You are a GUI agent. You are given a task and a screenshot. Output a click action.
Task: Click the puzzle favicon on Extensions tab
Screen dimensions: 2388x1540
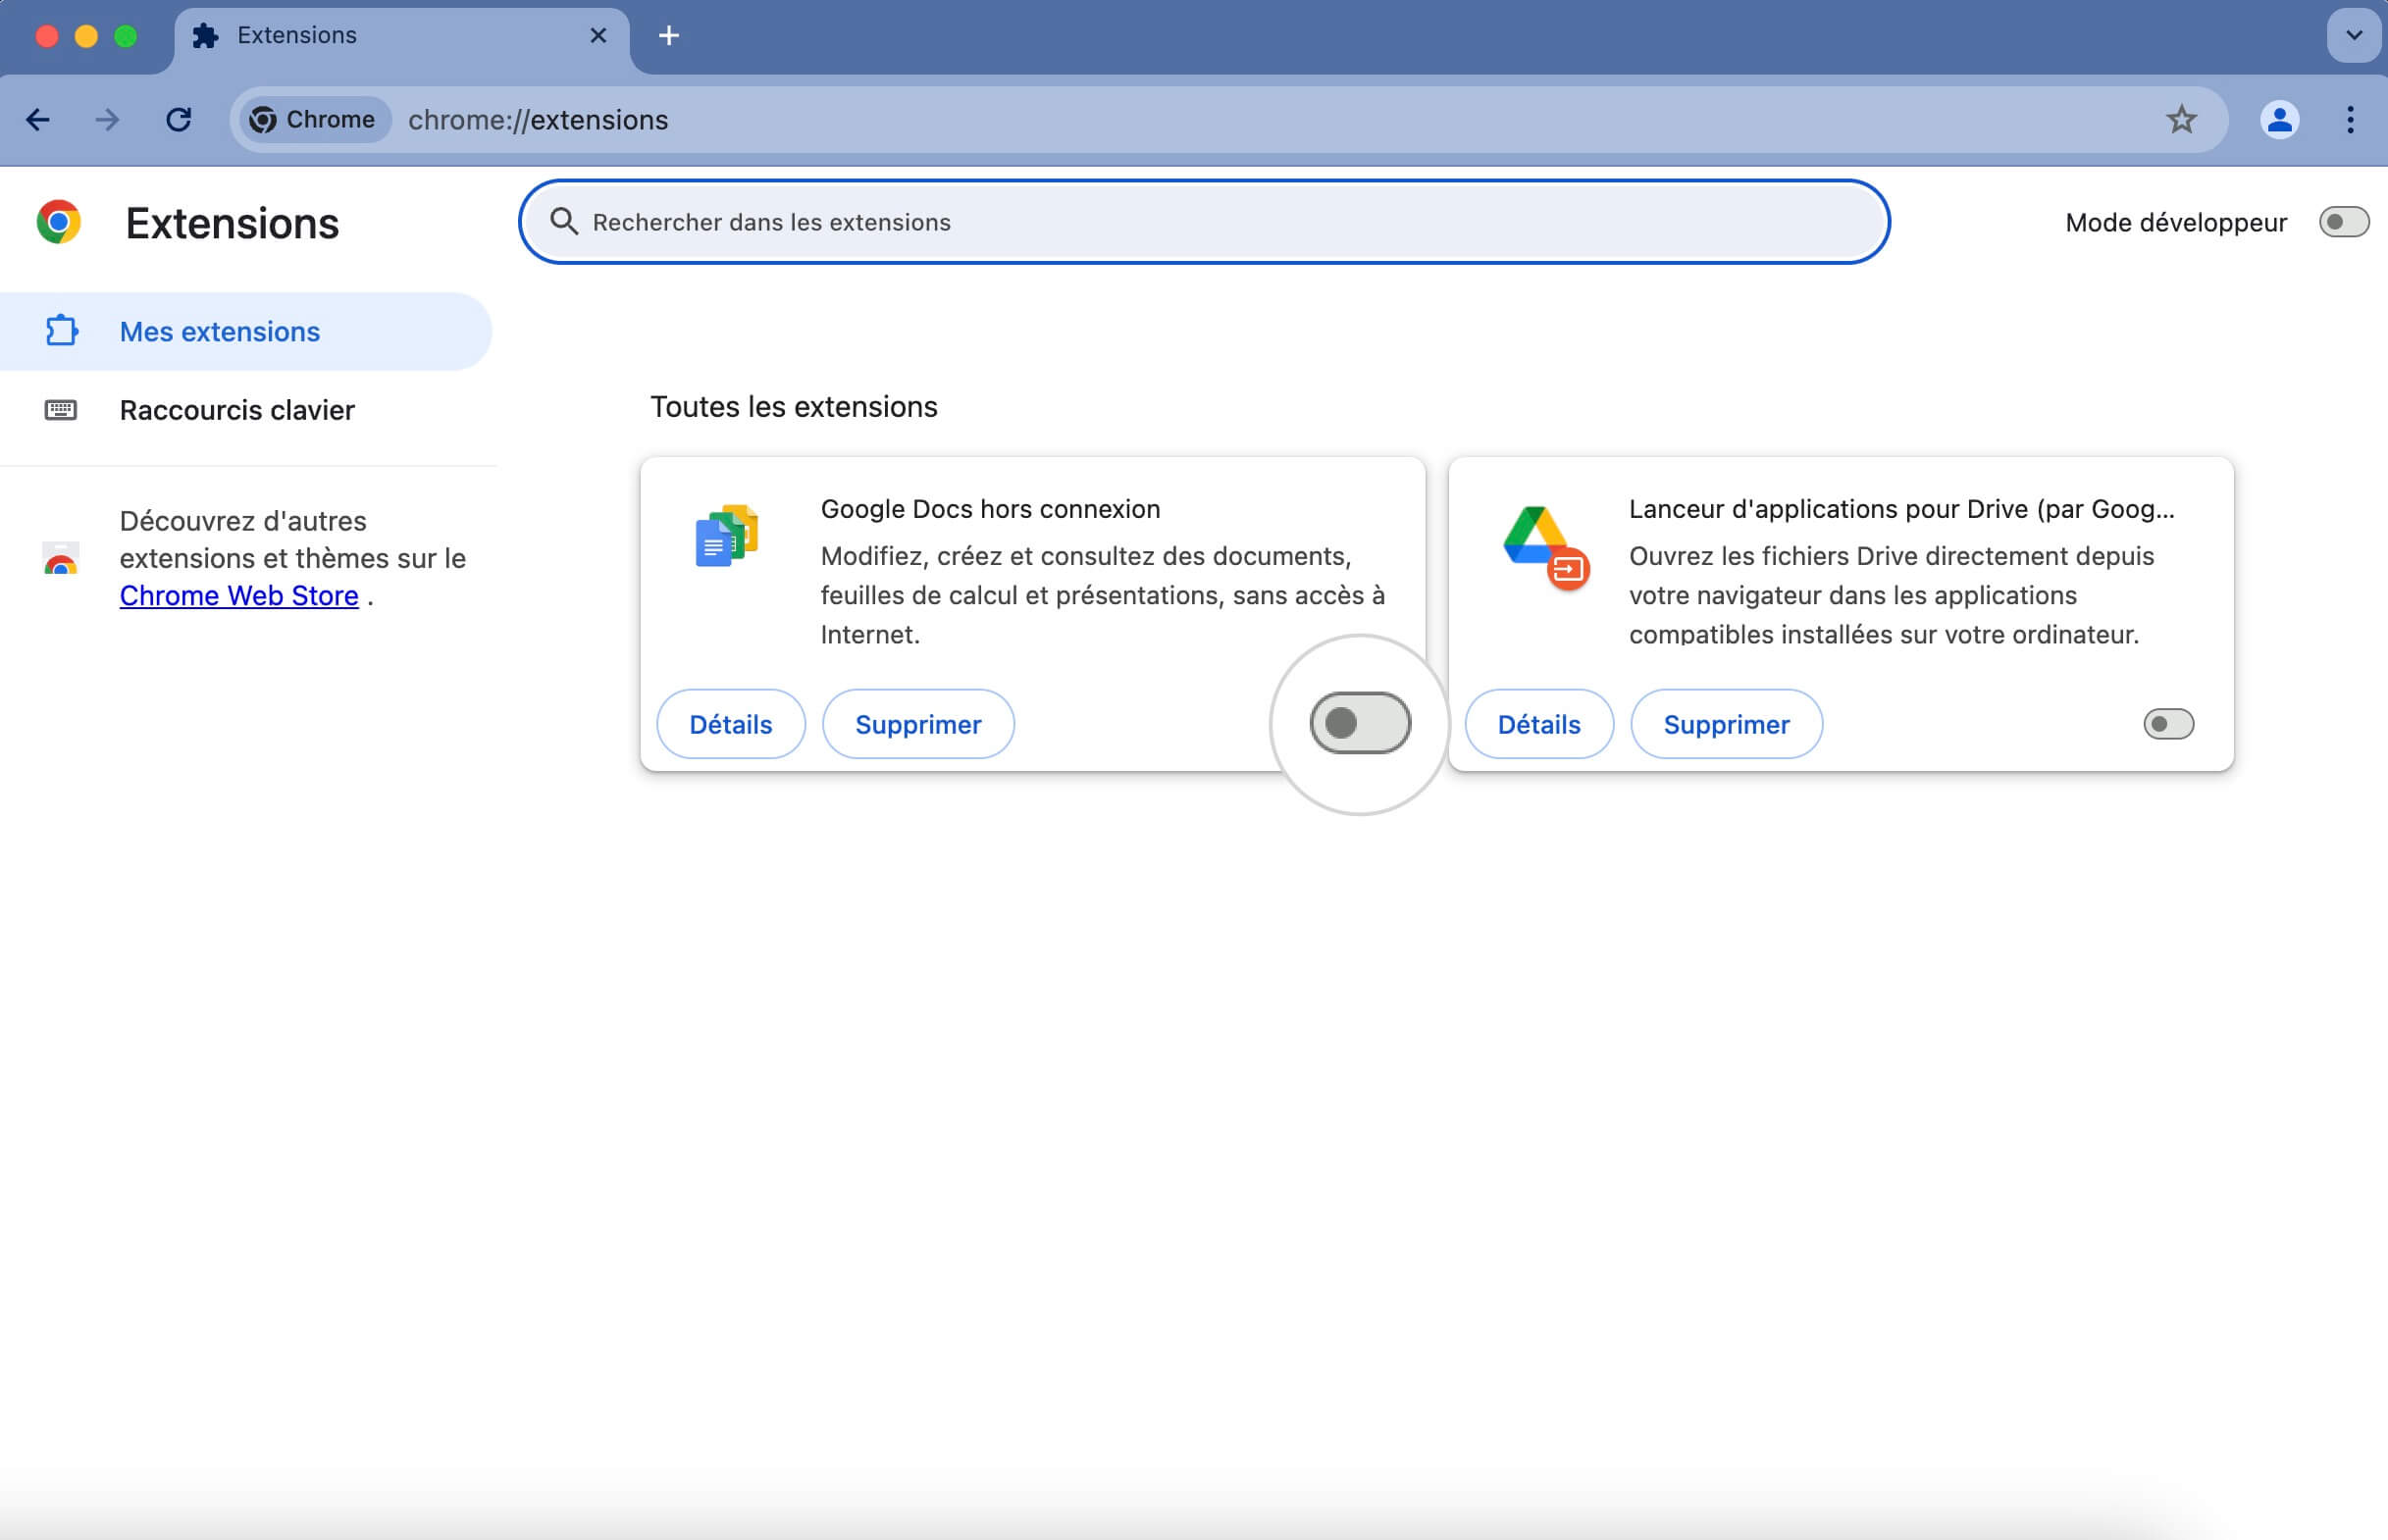[205, 36]
